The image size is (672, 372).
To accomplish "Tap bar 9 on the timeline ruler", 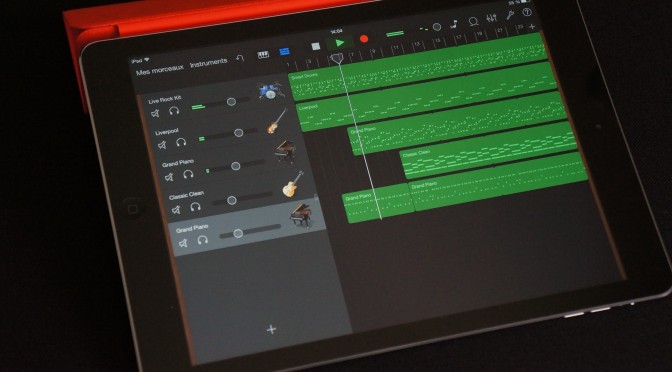I will pyautogui.click(x=373, y=51).
